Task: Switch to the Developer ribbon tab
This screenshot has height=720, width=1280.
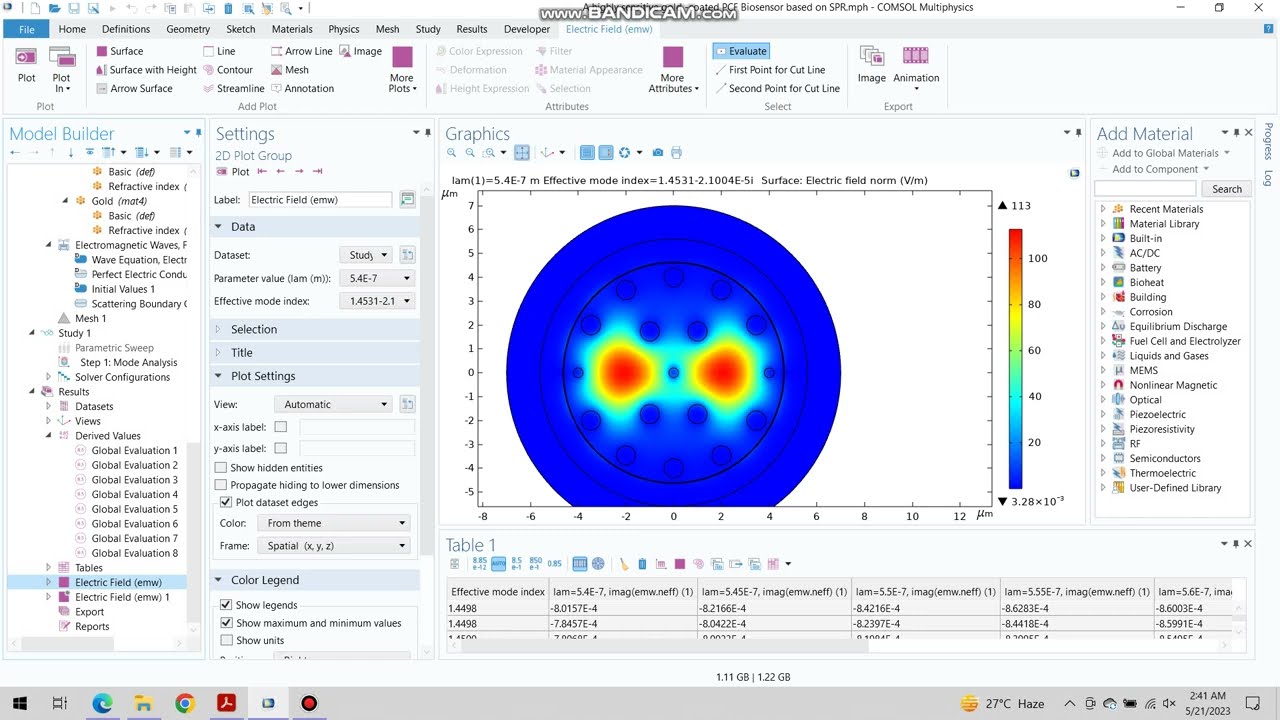Action: tap(527, 29)
